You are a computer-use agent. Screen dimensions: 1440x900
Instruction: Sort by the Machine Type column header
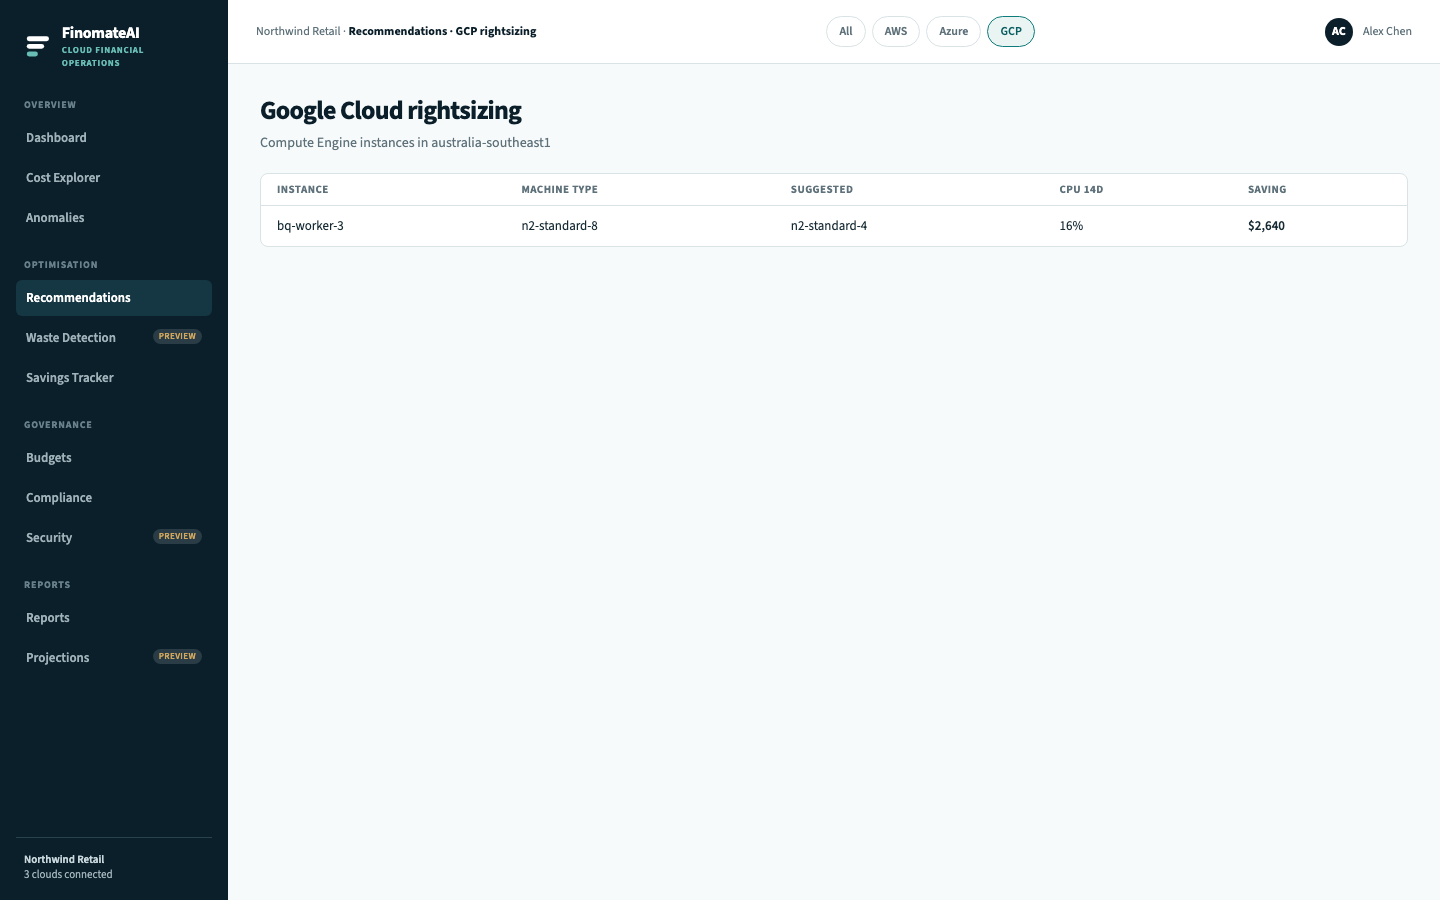(560, 190)
